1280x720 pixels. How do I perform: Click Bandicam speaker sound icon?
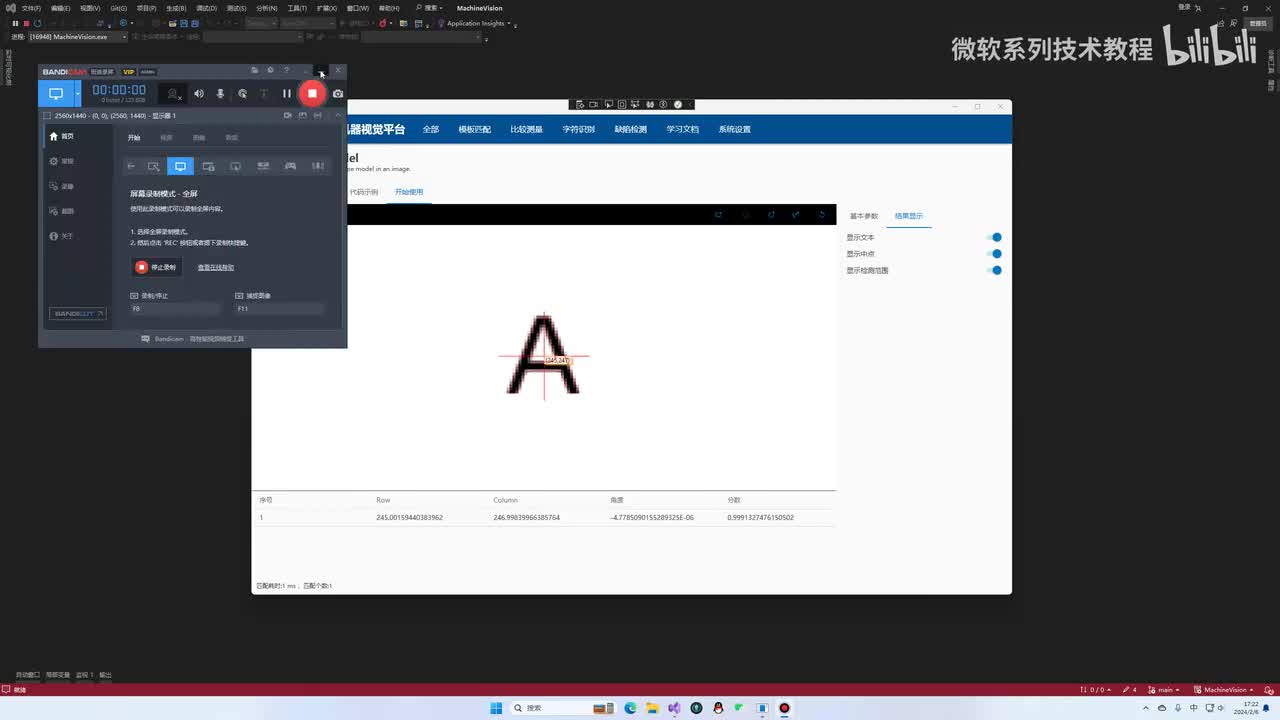coord(198,93)
